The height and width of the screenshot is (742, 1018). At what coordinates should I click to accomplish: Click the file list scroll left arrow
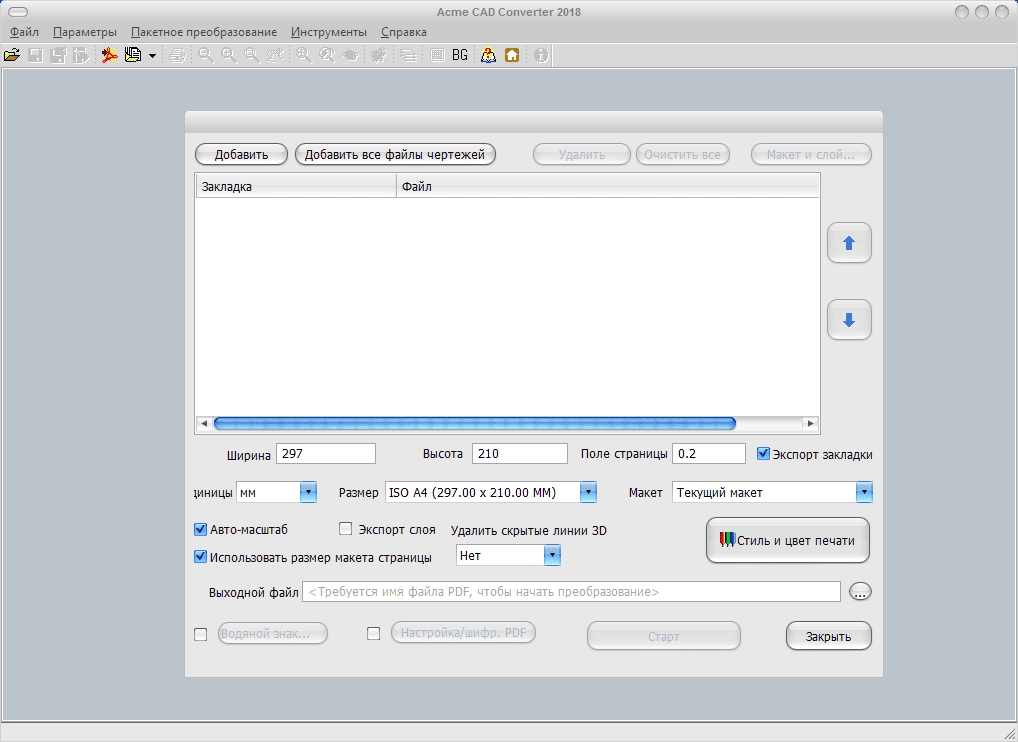pos(204,423)
